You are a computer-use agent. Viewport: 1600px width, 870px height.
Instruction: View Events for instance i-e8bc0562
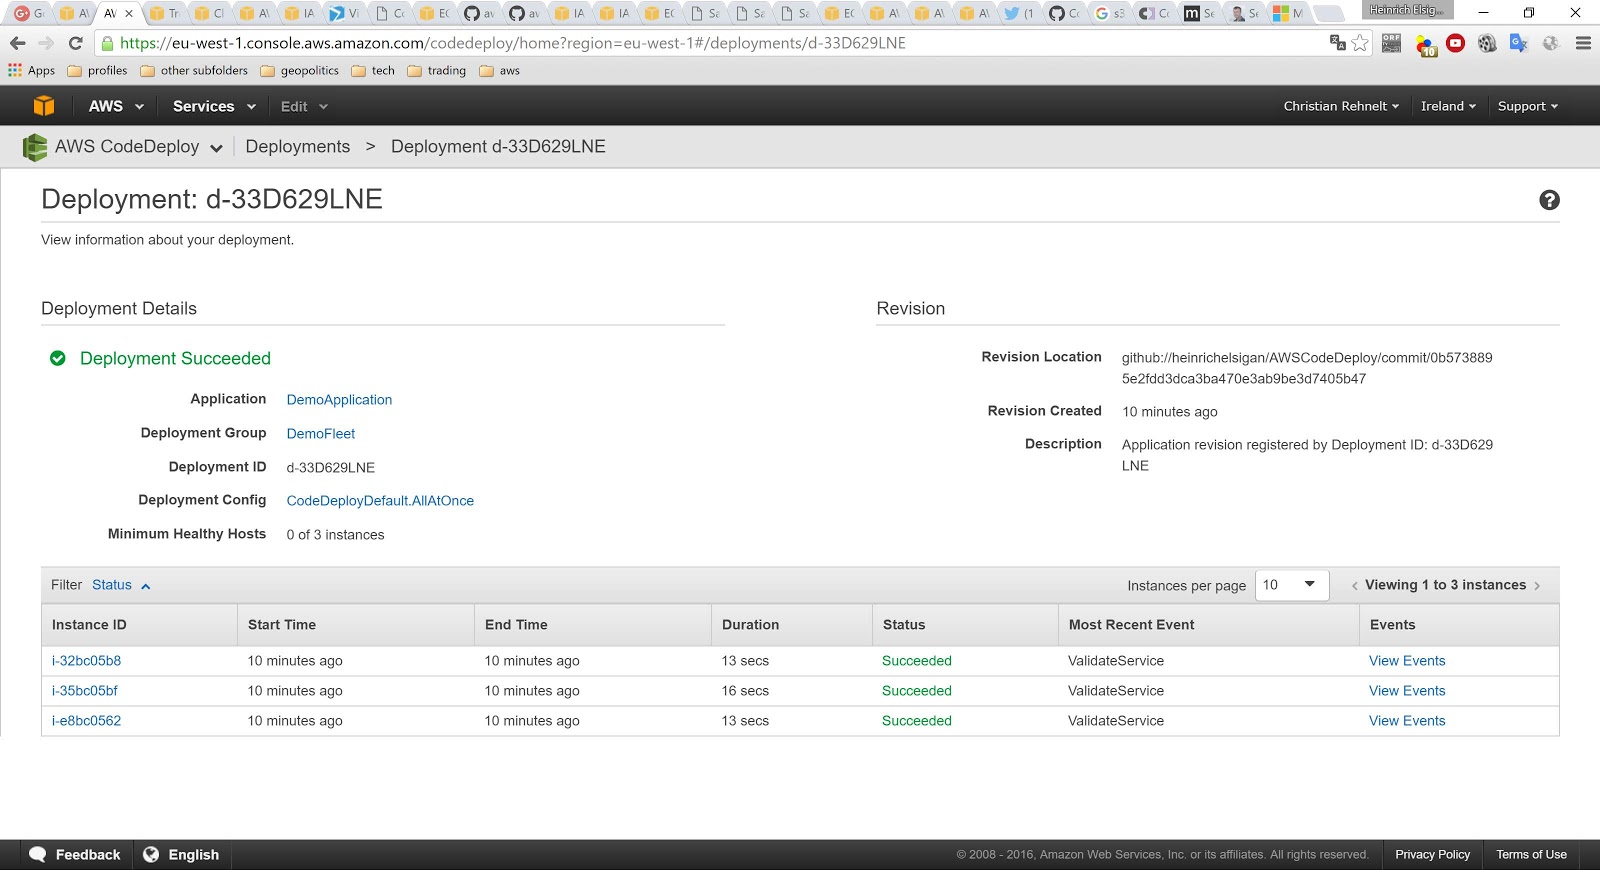click(x=1407, y=721)
